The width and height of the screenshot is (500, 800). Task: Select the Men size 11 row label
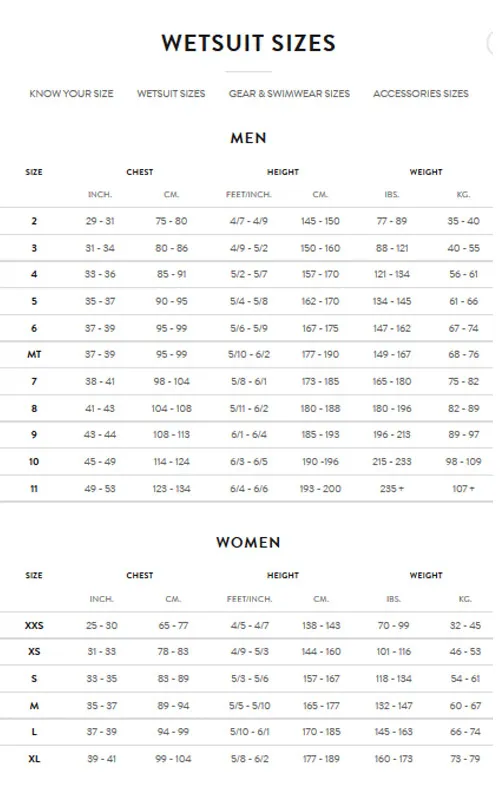pos(34,489)
